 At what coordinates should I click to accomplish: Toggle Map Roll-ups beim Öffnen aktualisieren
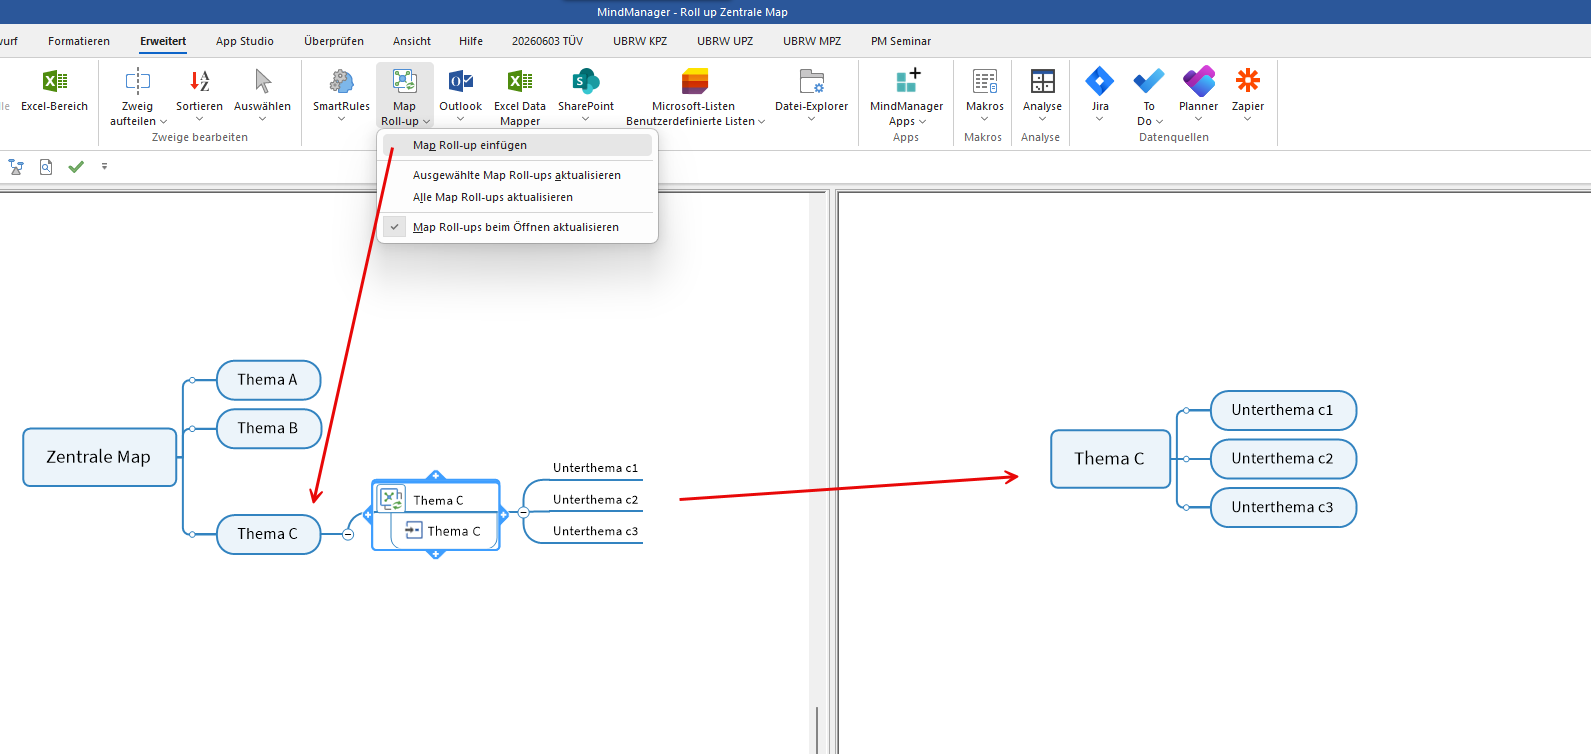click(517, 227)
